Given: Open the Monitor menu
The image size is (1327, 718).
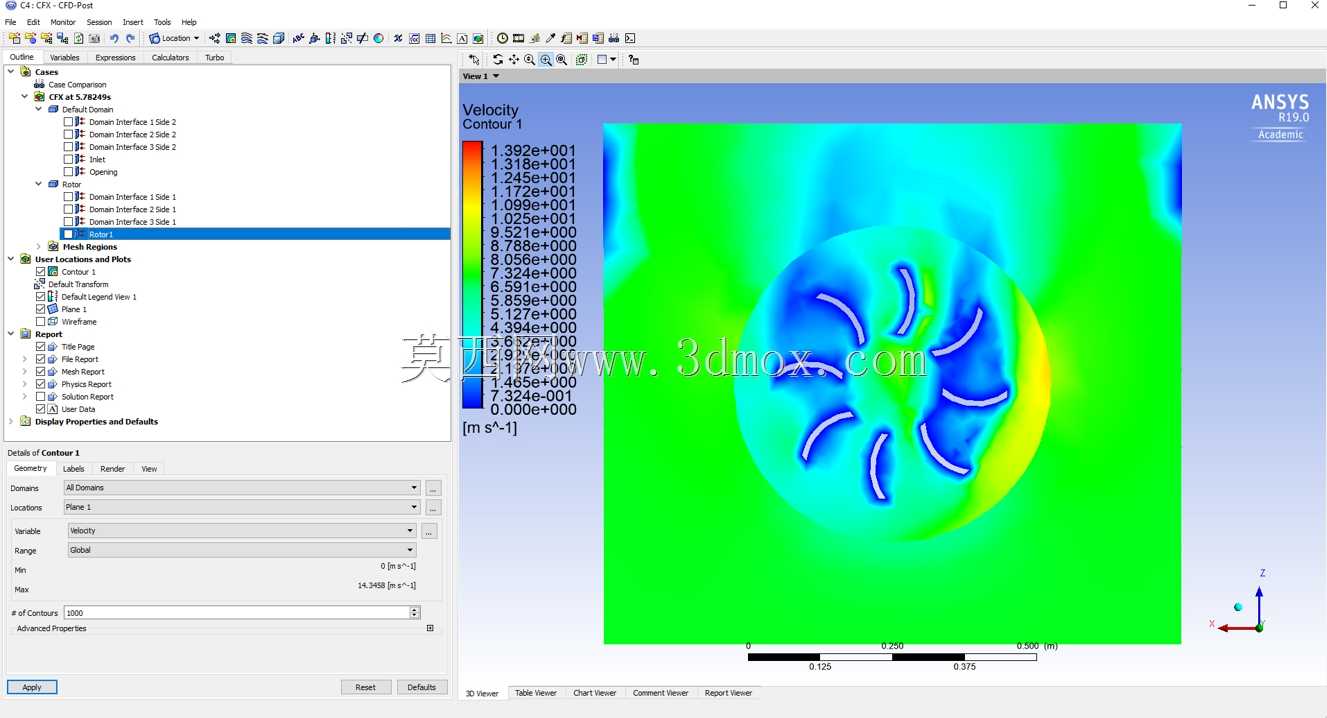Looking at the screenshot, I should click(x=63, y=22).
